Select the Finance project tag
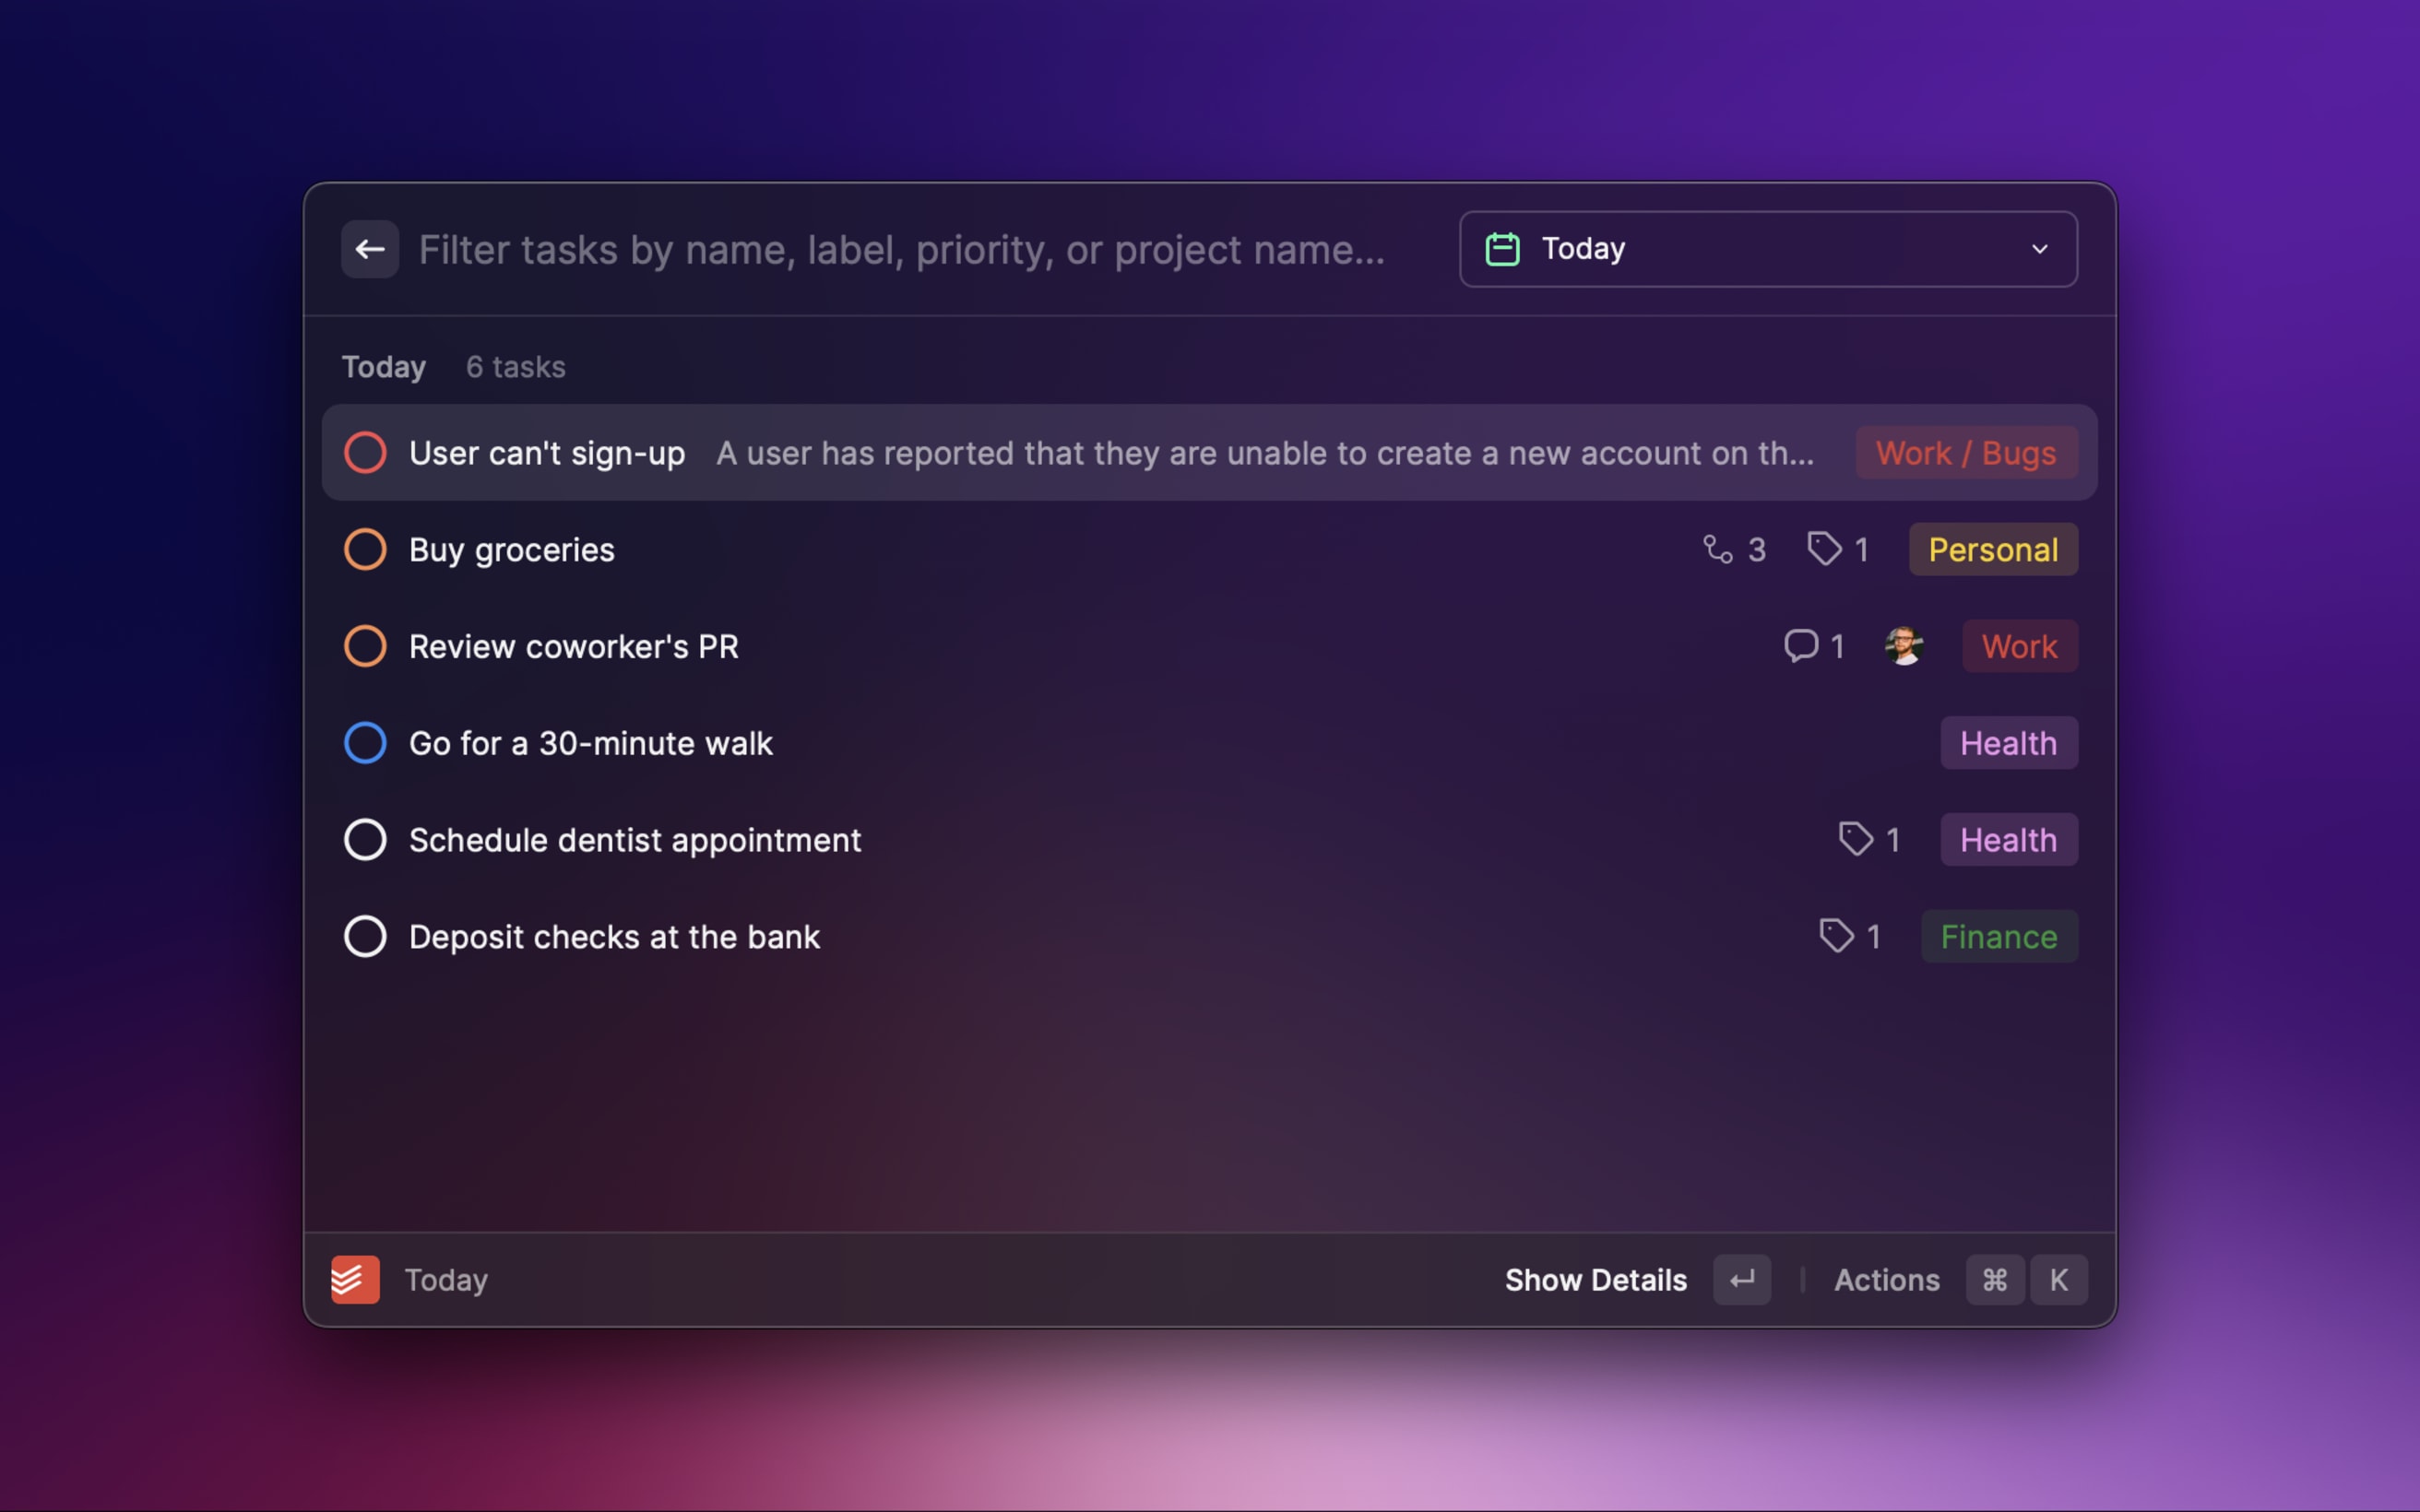 1997,936
